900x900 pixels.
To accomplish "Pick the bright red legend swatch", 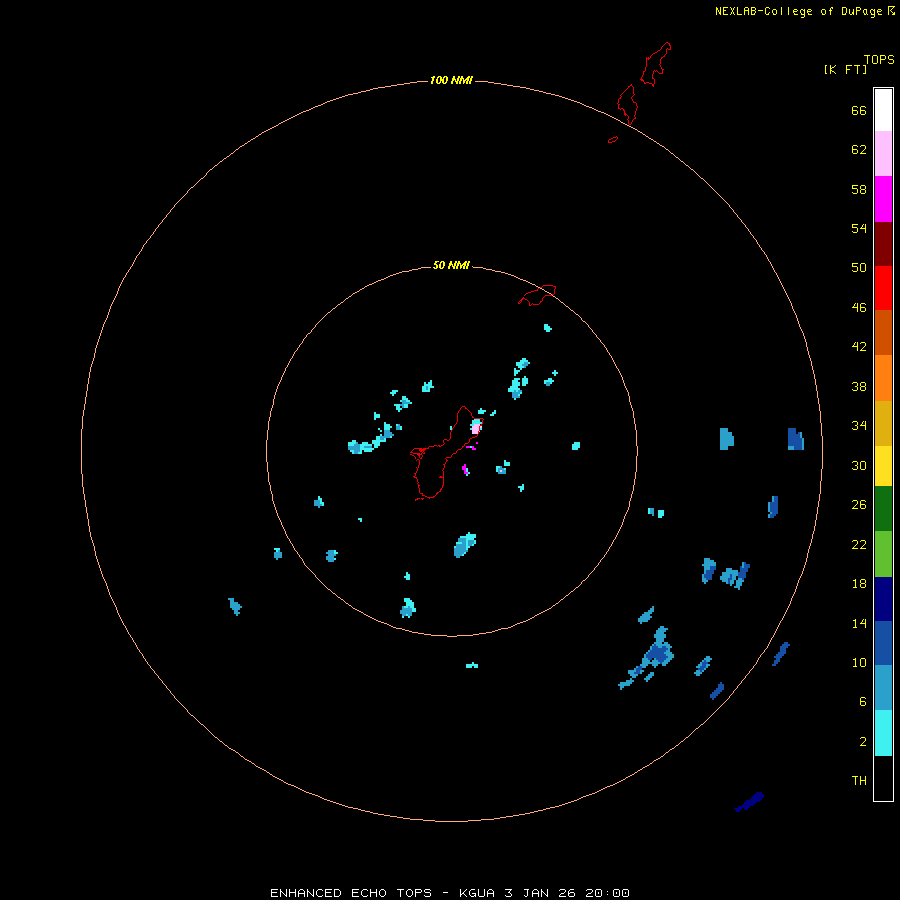I will click(x=883, y=288).
